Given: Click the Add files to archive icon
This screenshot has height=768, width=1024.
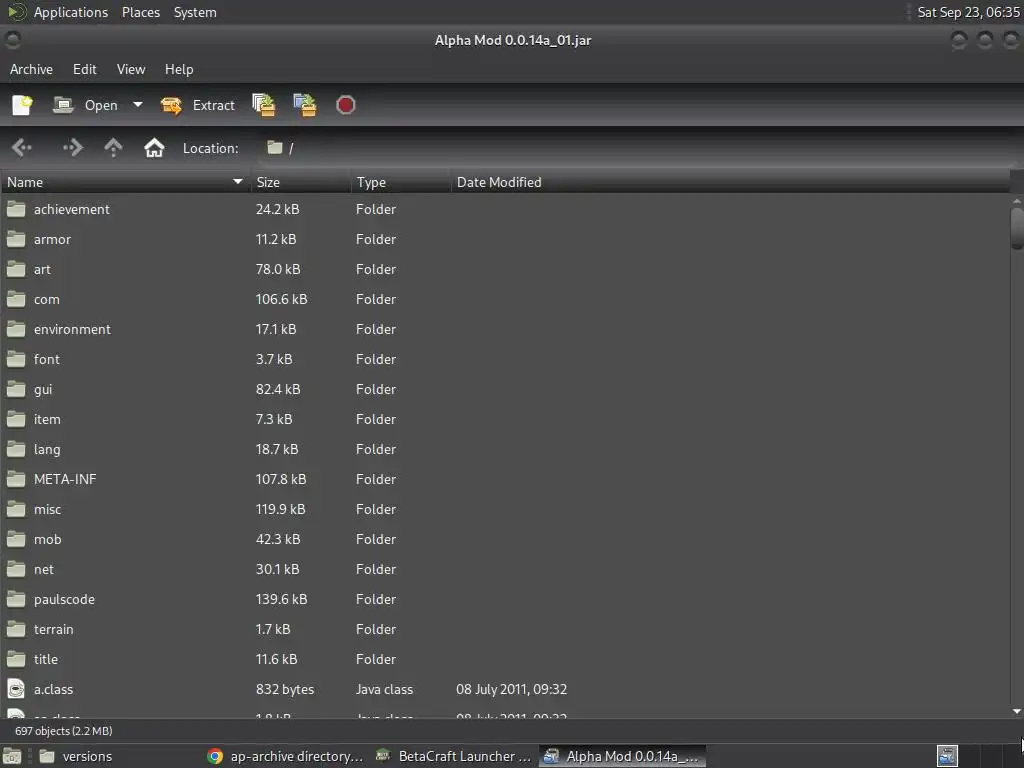Looking at the screenshot, I should pyautogui.click(x=264, y=105).
